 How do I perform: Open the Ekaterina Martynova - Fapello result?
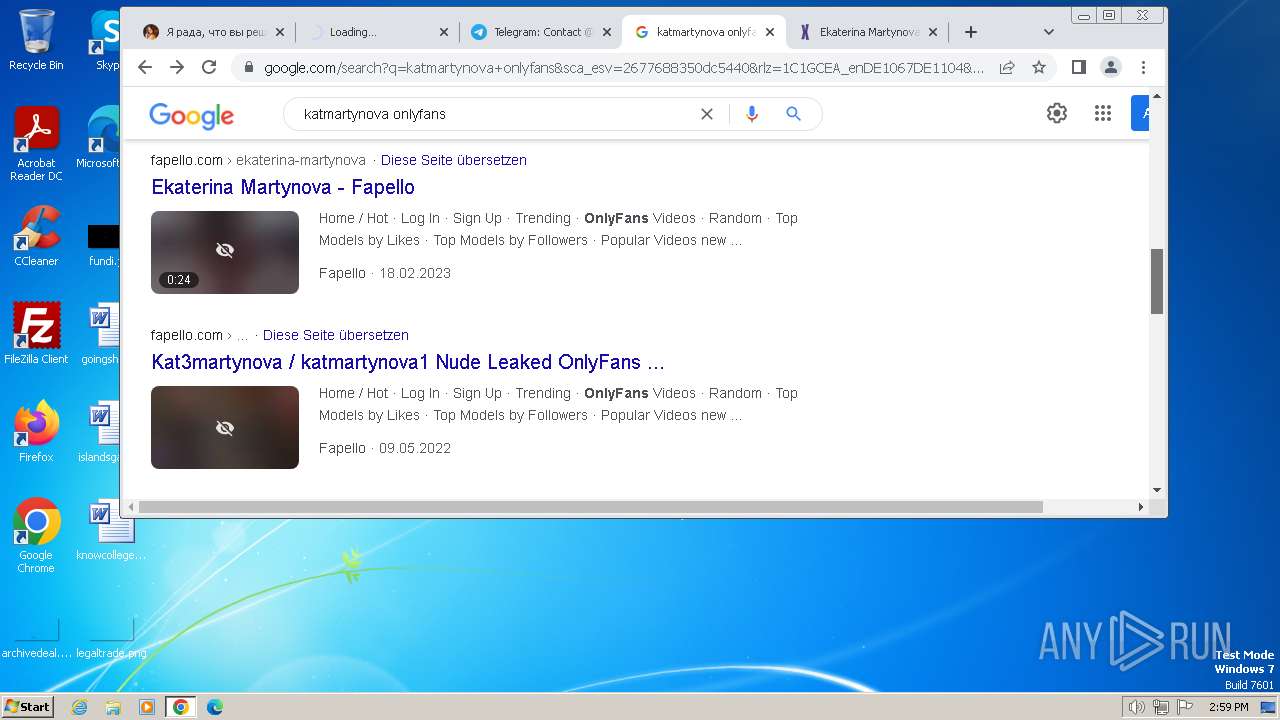pos(283,187)
